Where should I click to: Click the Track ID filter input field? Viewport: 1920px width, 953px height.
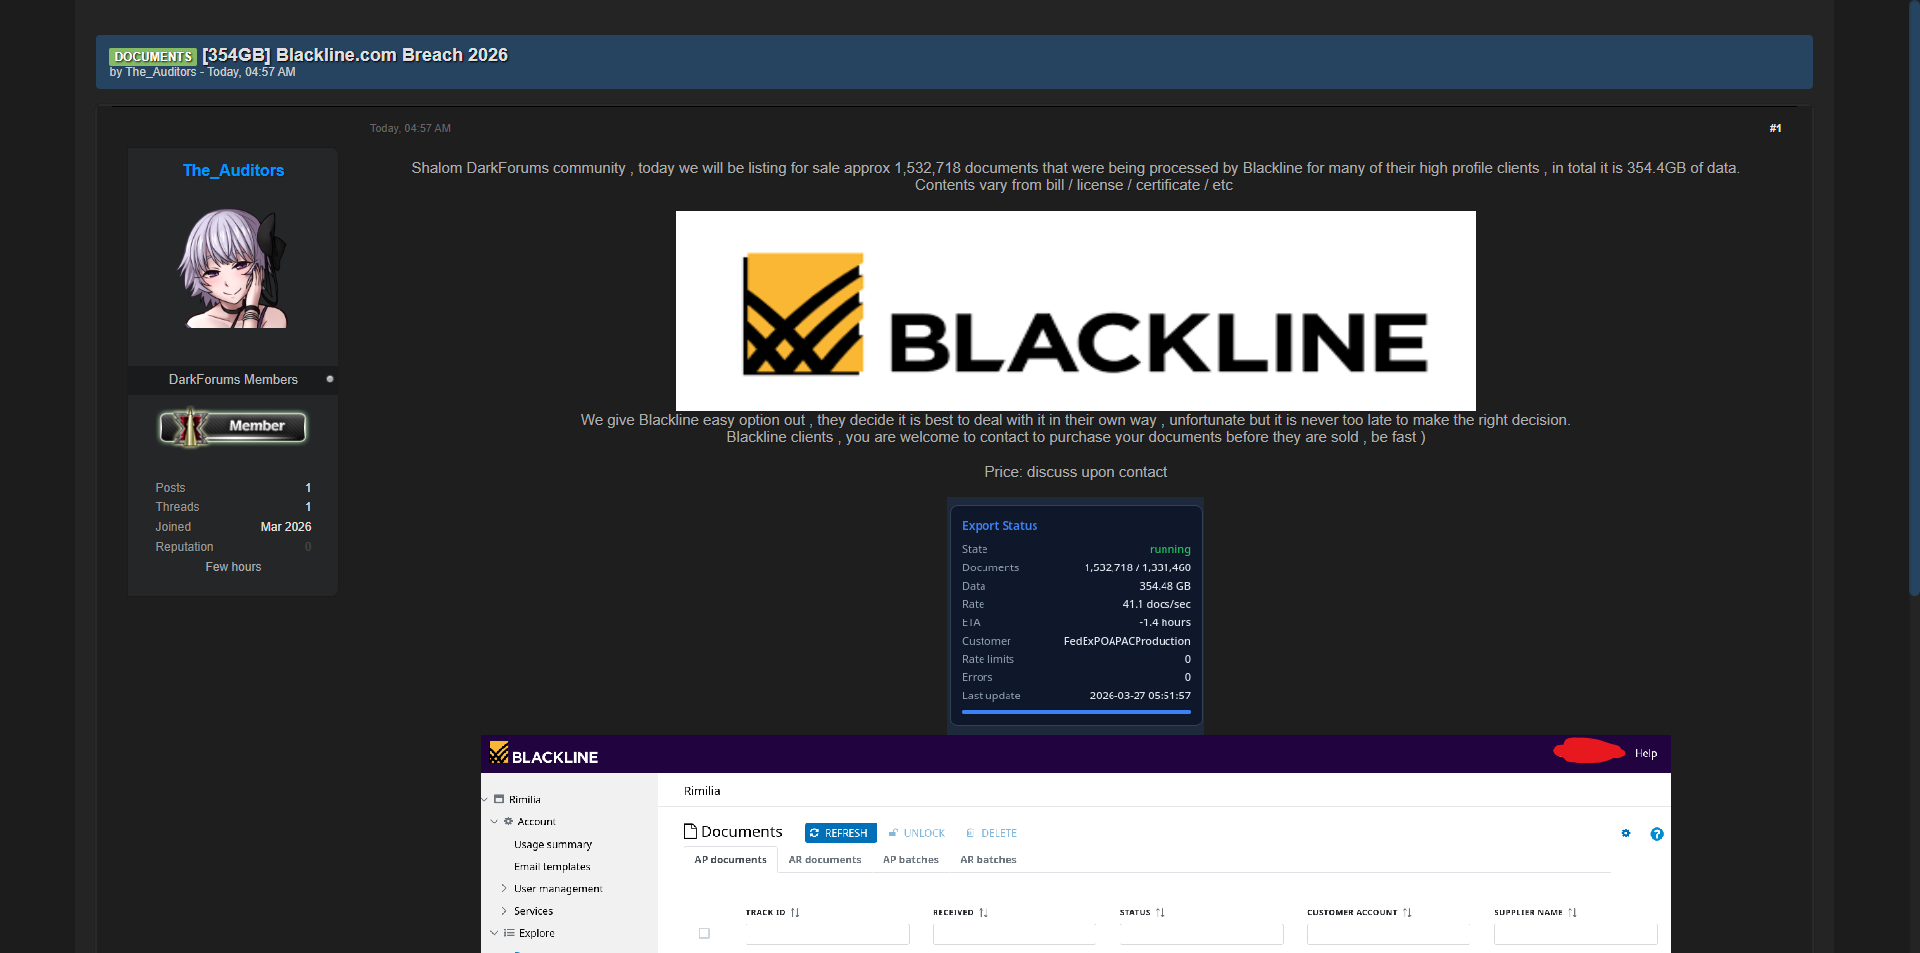pos(827,934)
